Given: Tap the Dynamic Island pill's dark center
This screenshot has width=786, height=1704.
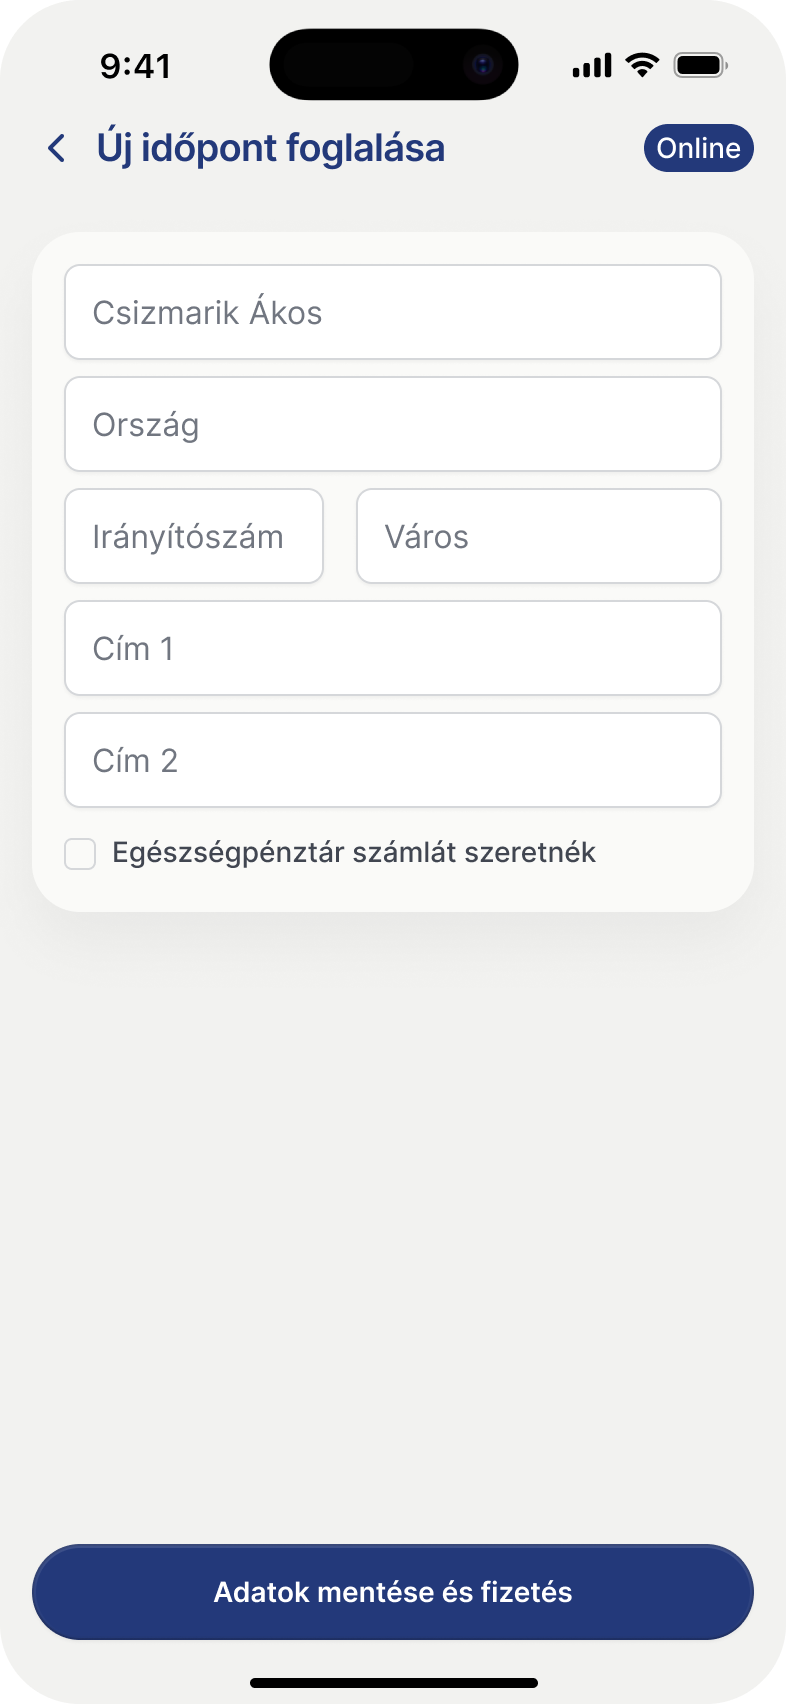Looking at the screenshot, I should 370,65.
